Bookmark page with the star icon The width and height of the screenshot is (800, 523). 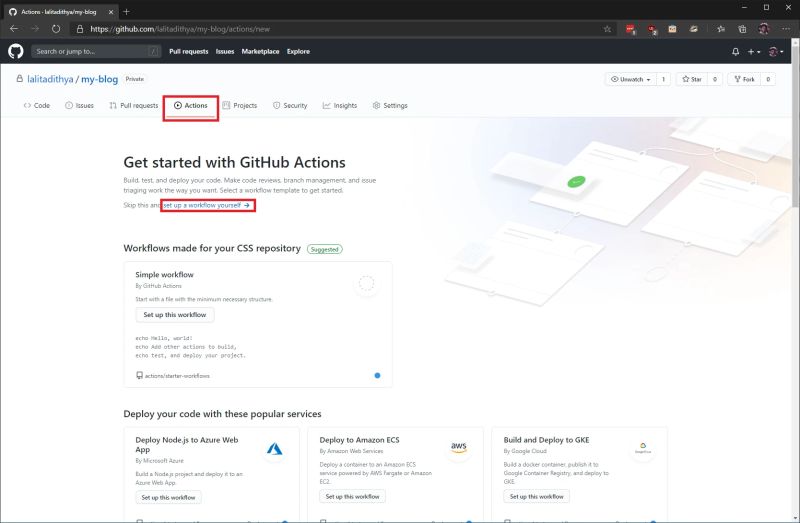click(607, 29)
